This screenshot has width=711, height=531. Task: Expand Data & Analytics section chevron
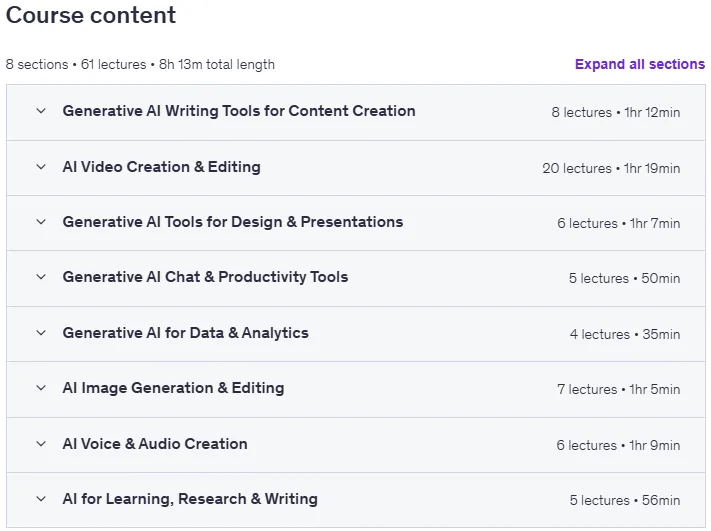41,333
